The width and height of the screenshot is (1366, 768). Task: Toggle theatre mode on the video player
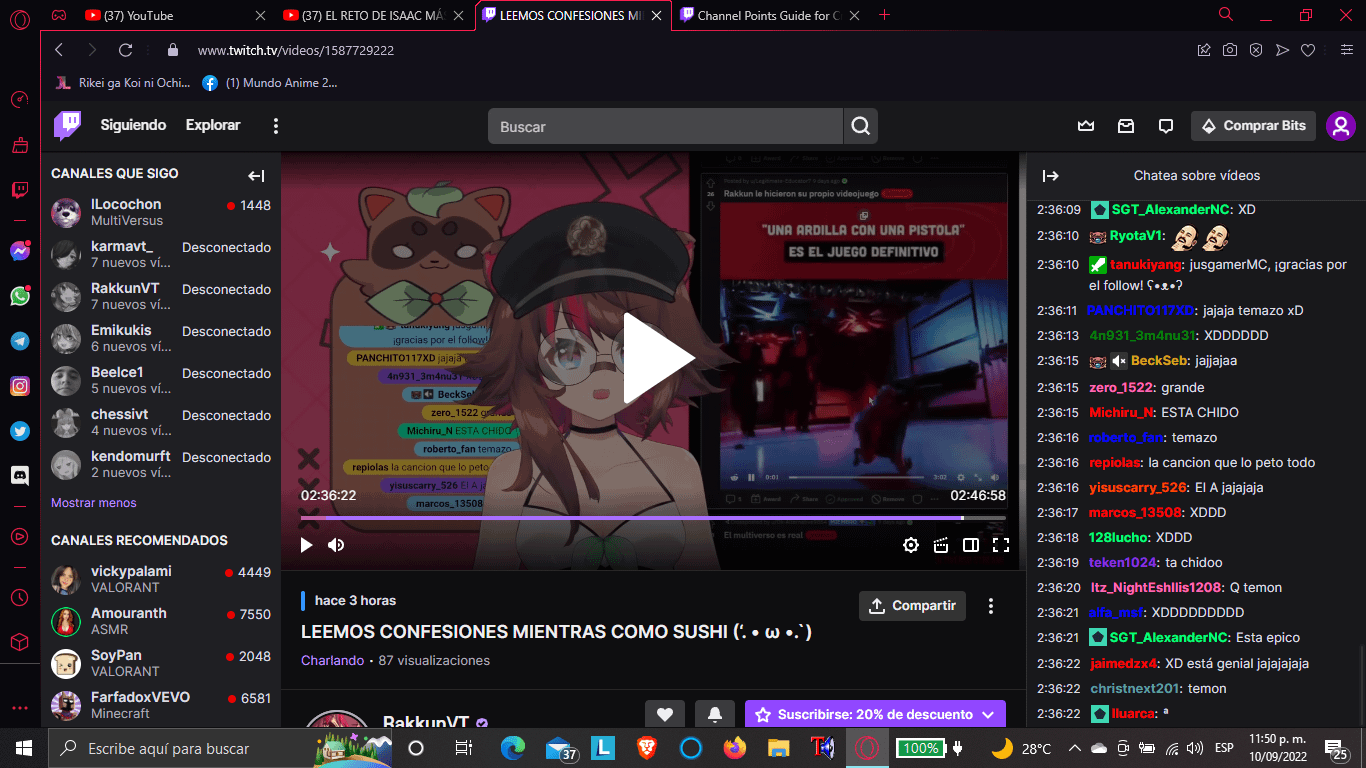[x=970, y=545]
